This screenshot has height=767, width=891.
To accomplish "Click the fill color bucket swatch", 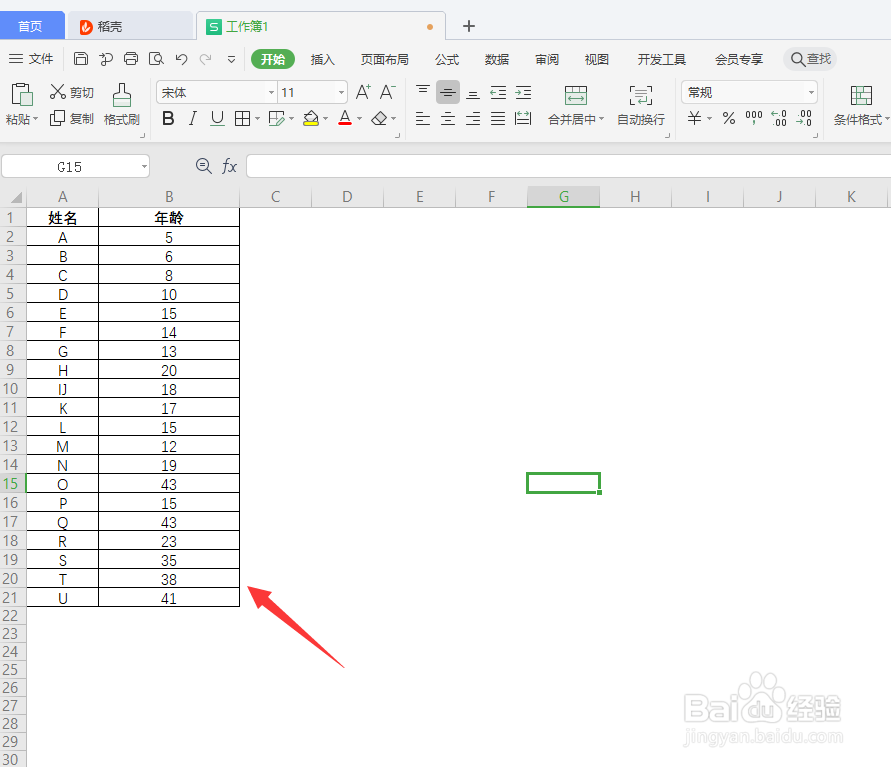I will pos(311,118).
